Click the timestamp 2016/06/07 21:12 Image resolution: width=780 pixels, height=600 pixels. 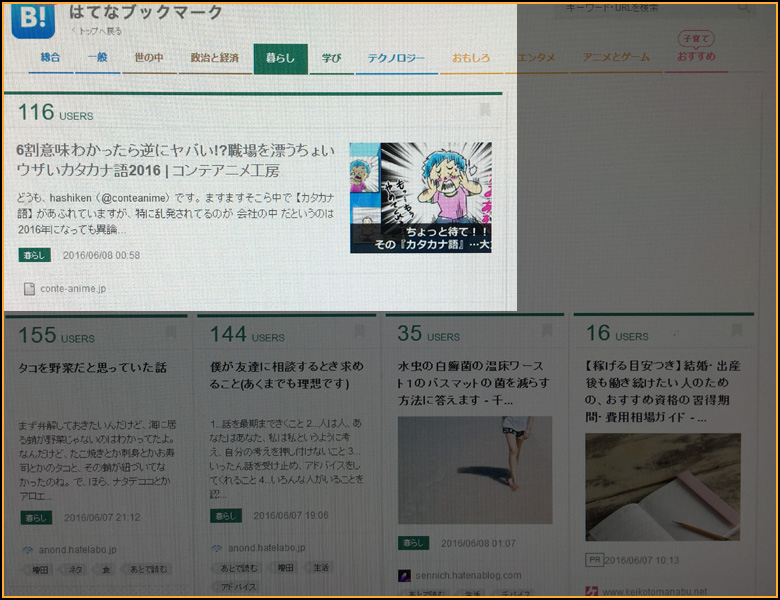point(102,517)
